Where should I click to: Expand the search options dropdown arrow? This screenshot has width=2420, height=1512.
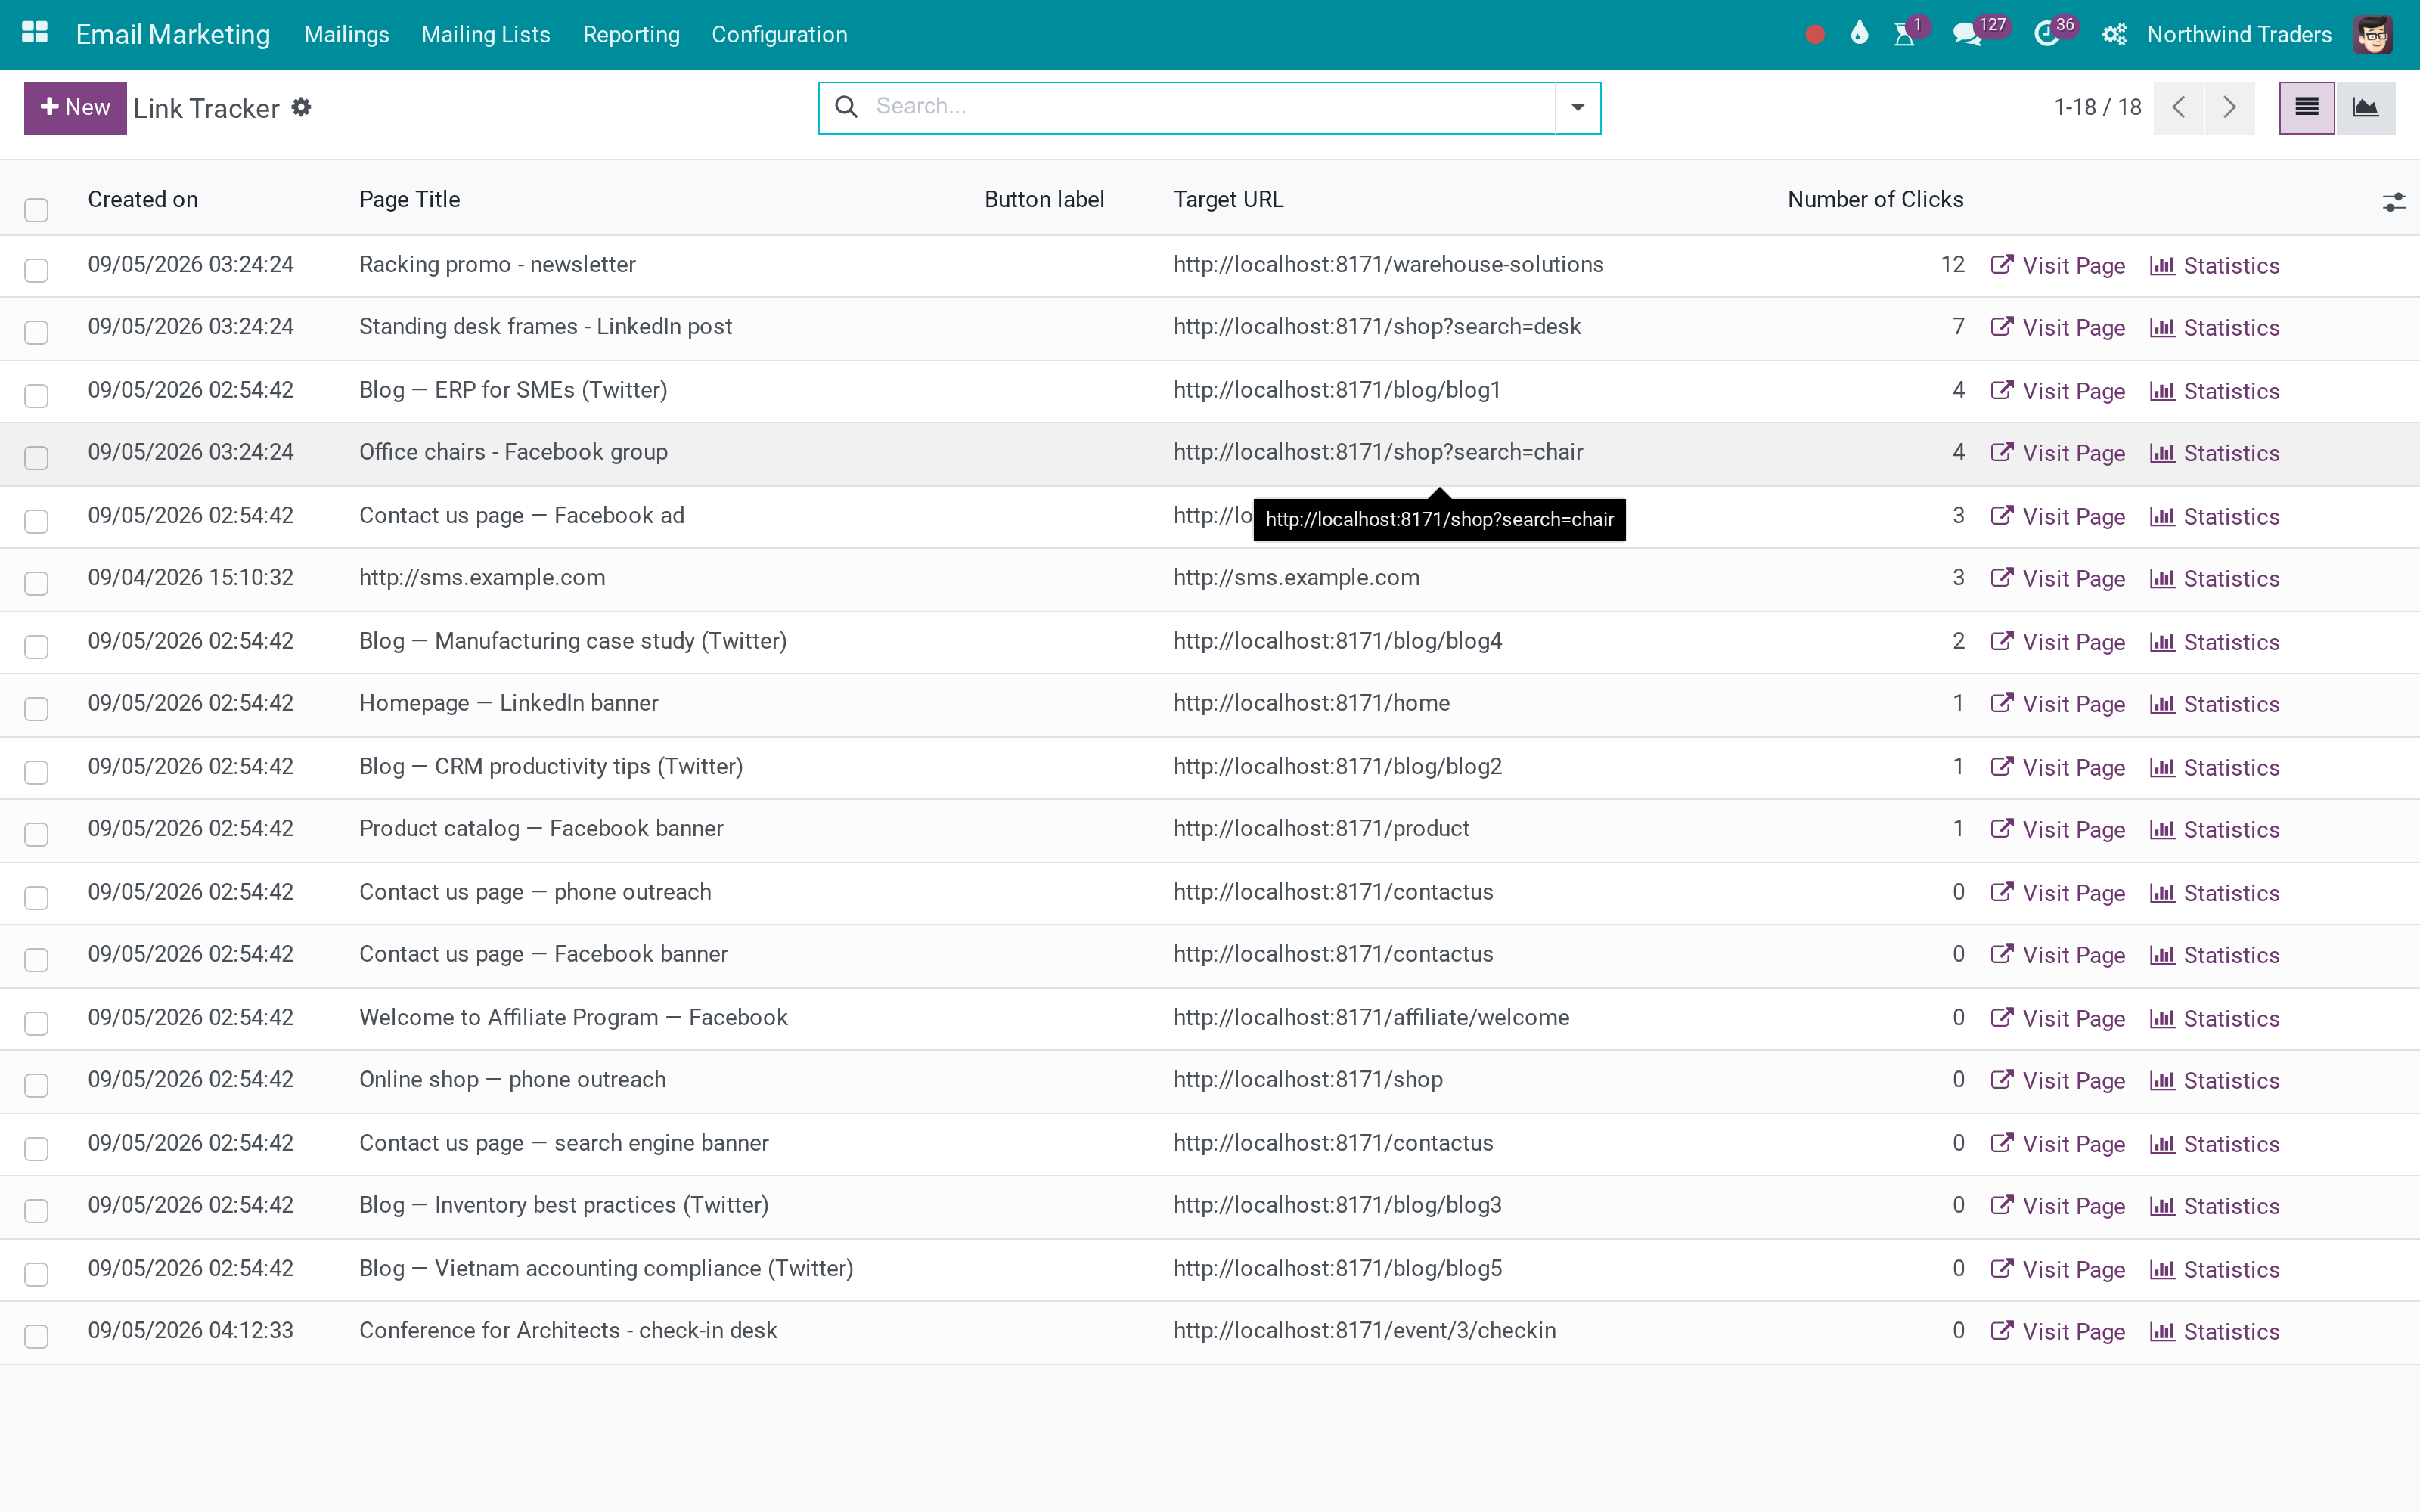[x=1577, y=107]
